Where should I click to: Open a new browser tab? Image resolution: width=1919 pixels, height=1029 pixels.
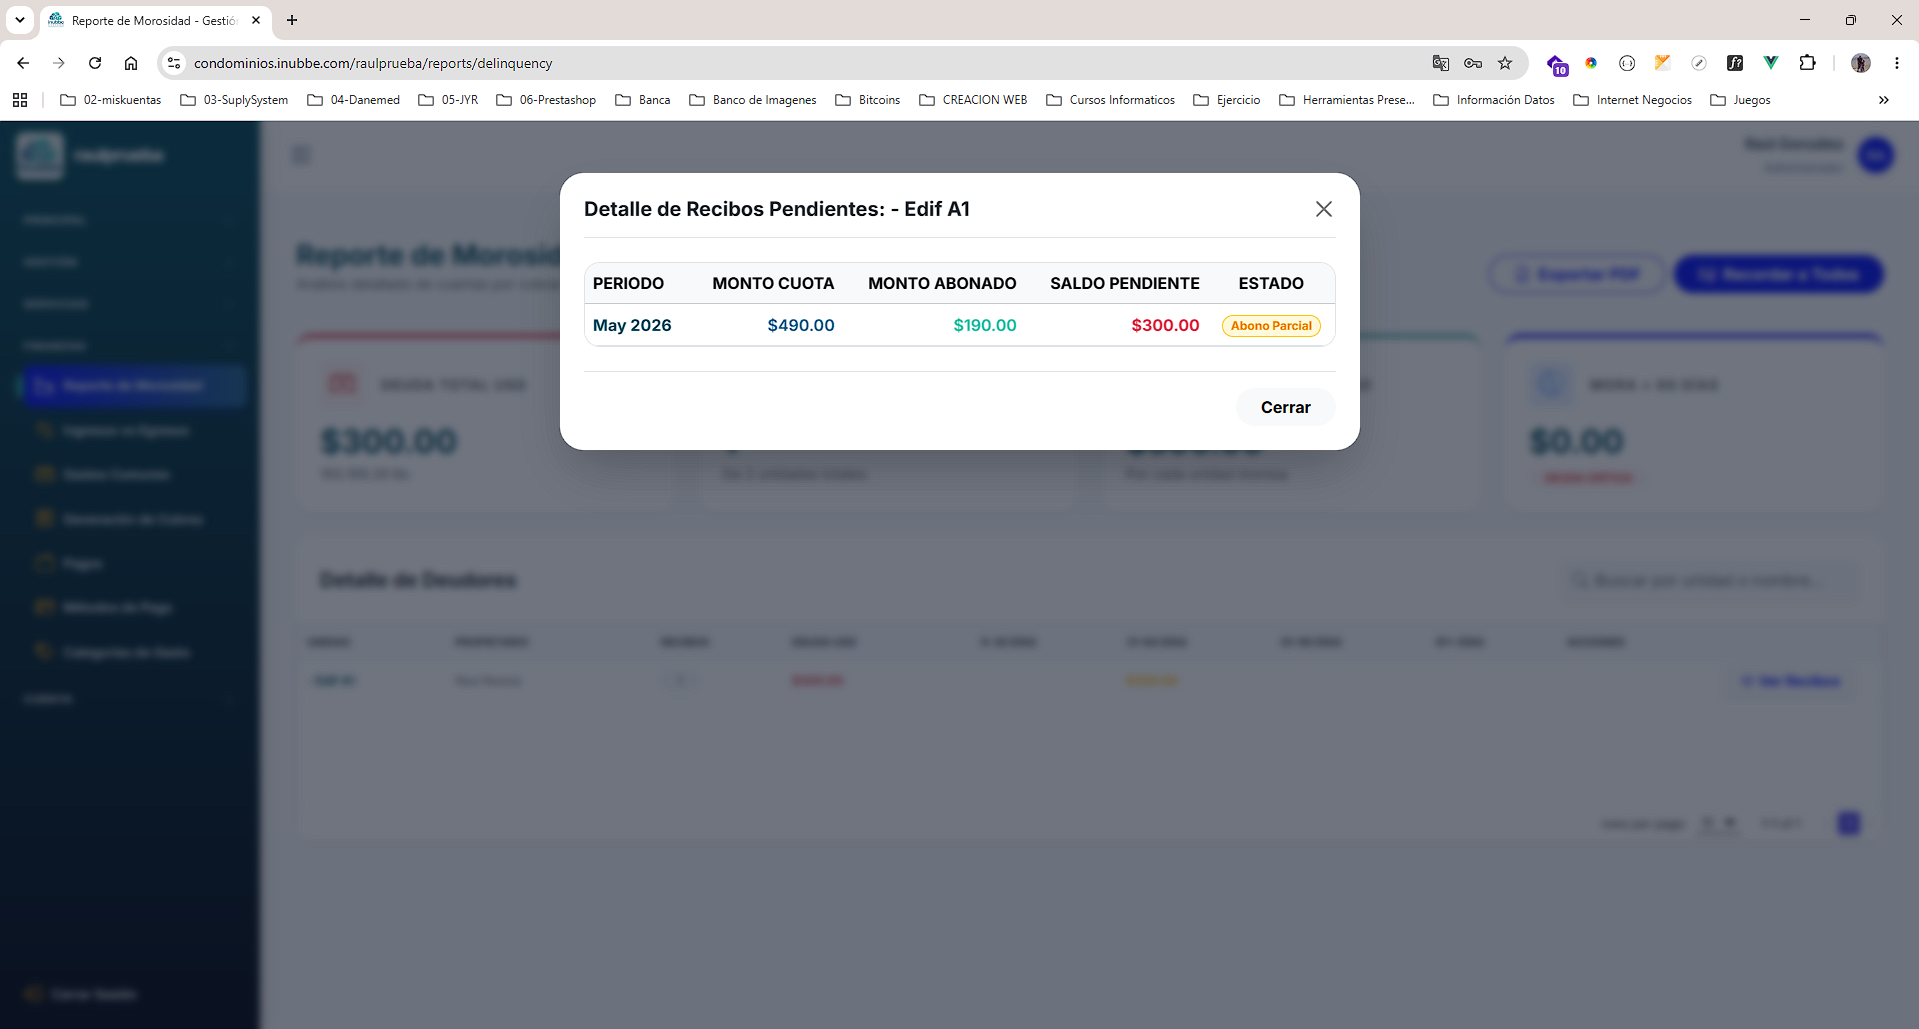292,20
